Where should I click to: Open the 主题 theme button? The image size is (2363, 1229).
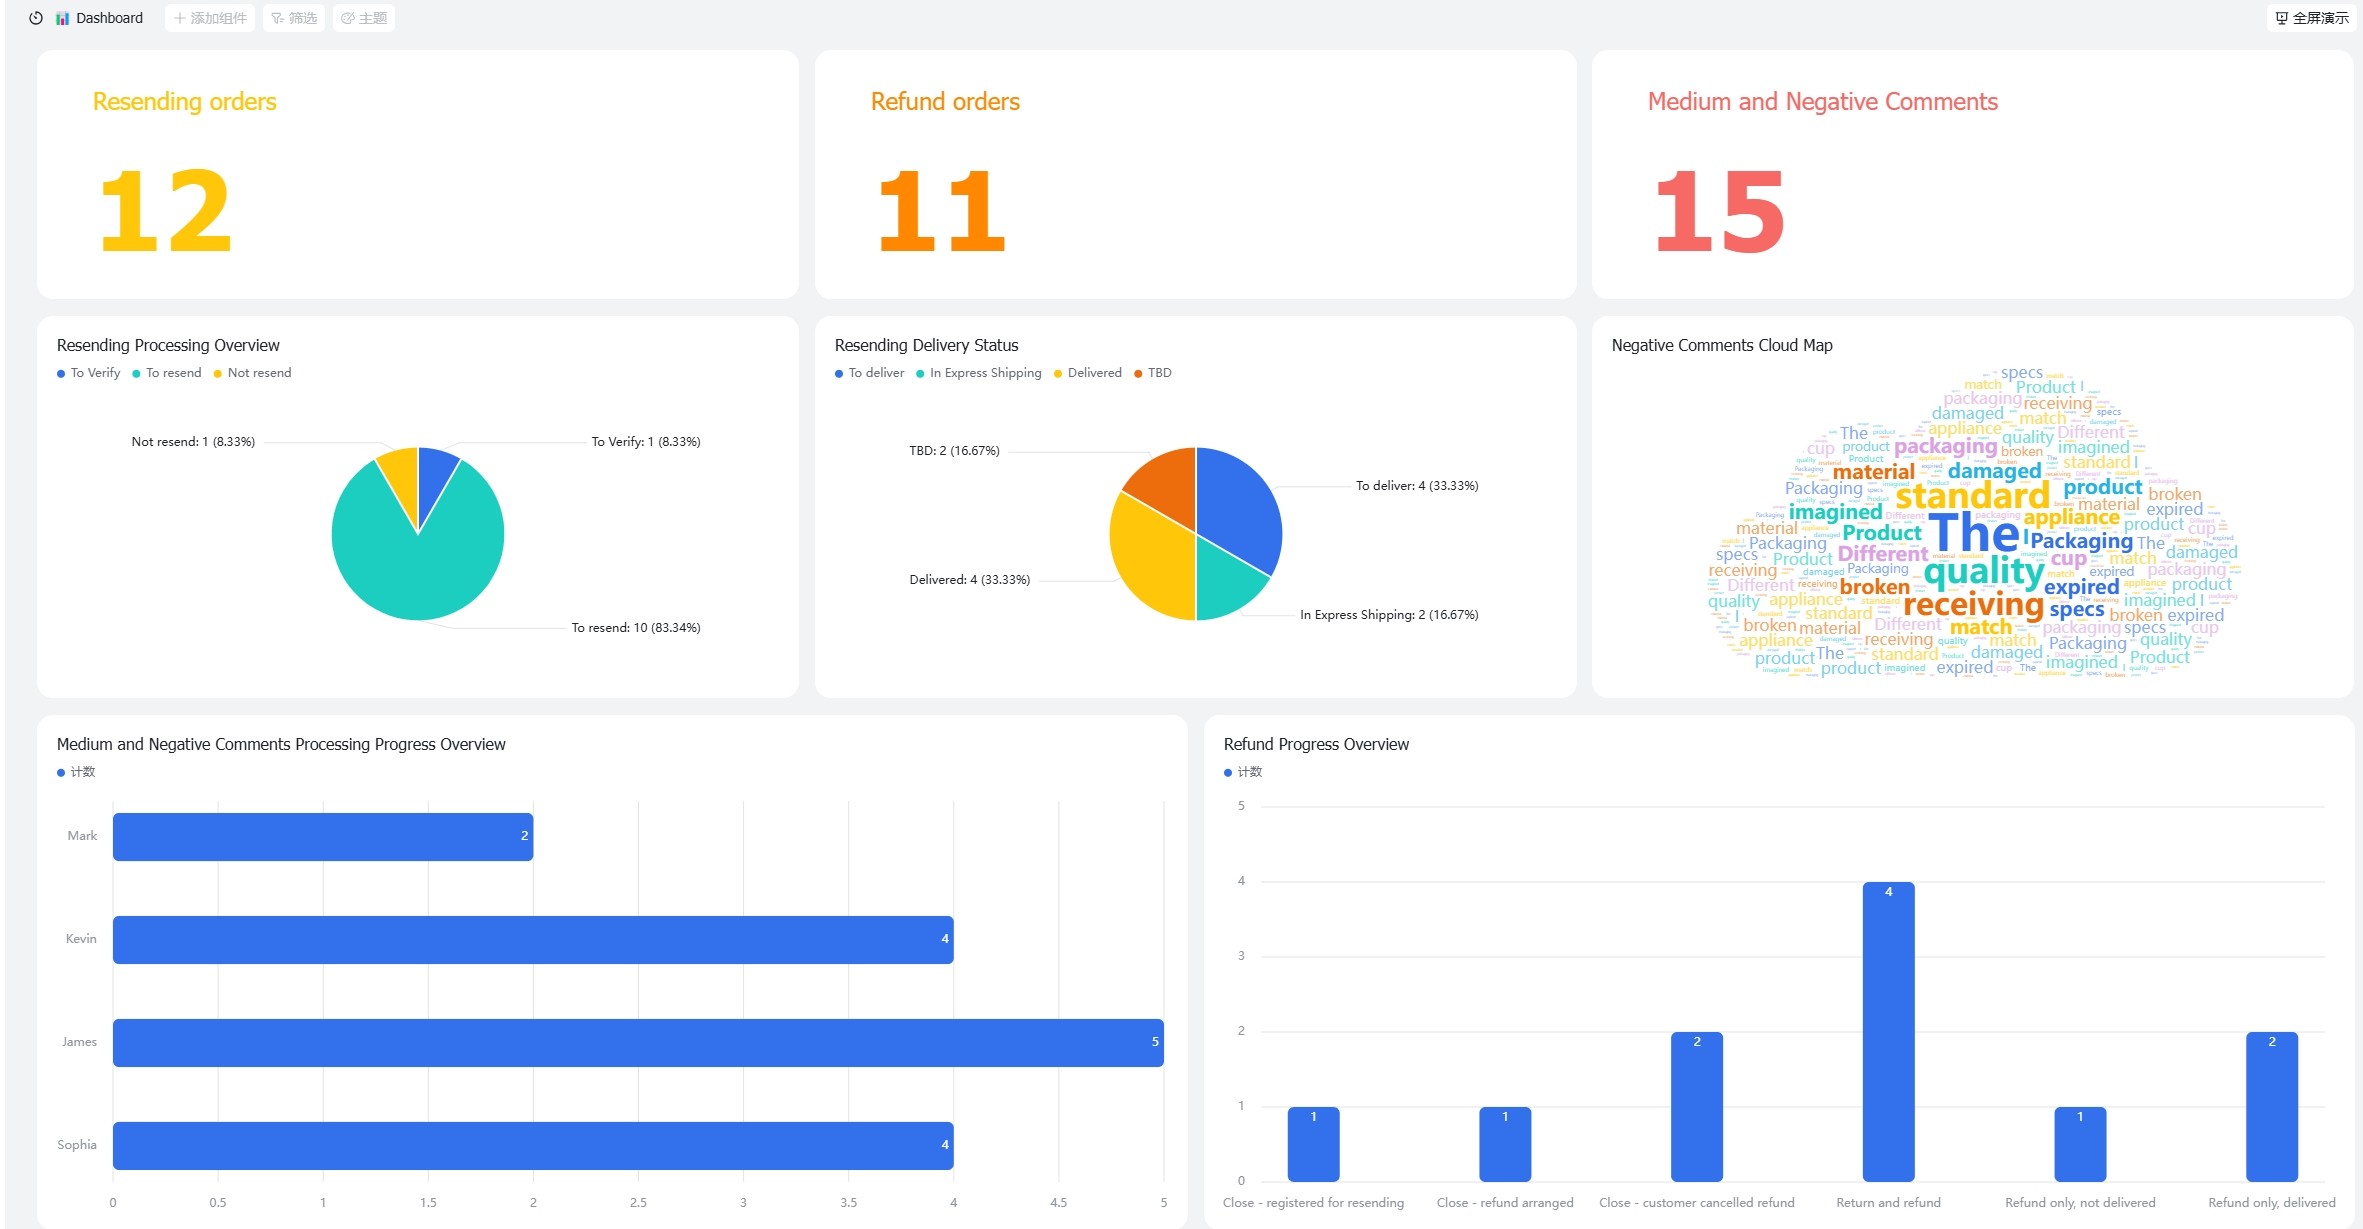[364, 18]
